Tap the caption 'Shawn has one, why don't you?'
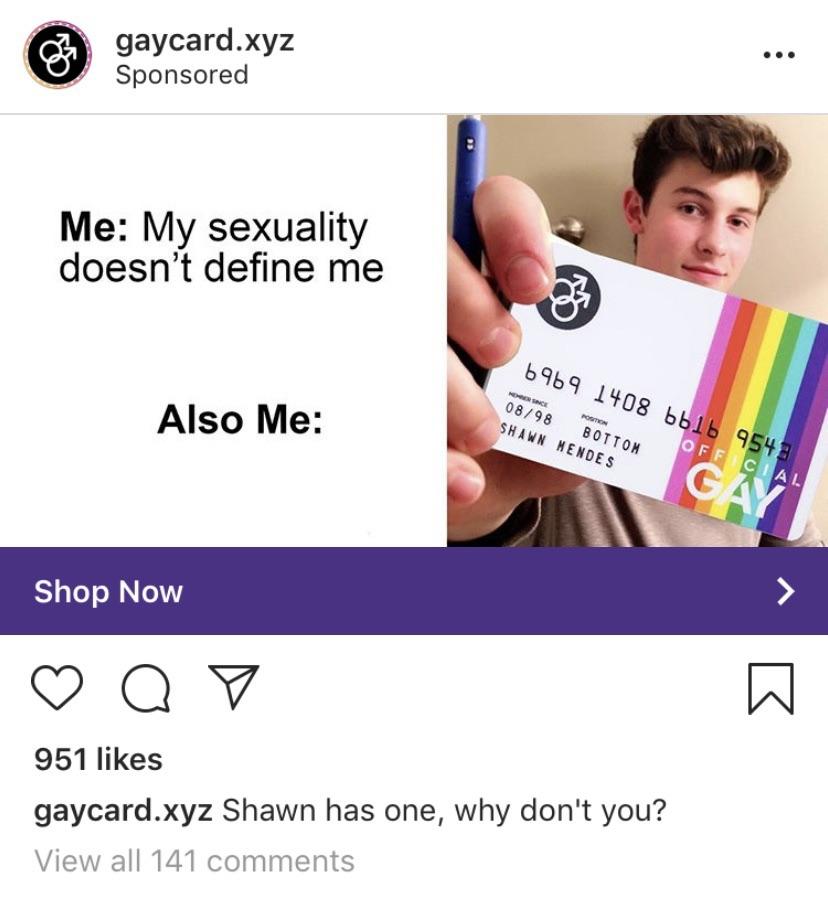Viewport: 828px width, 901px height. coord(444,811)
